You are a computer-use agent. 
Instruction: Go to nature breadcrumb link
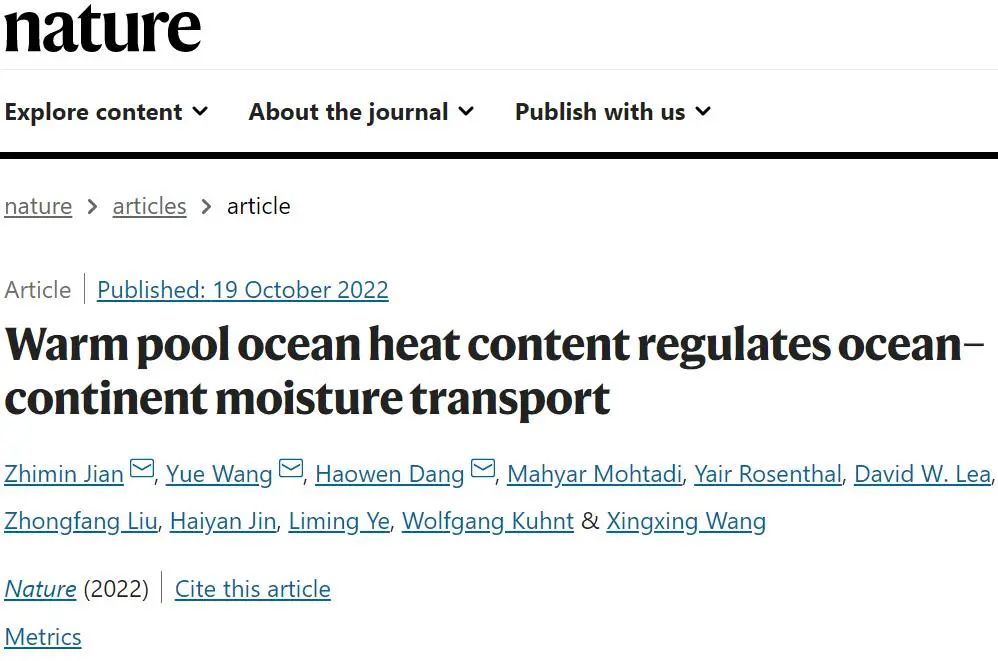(38, 206)
